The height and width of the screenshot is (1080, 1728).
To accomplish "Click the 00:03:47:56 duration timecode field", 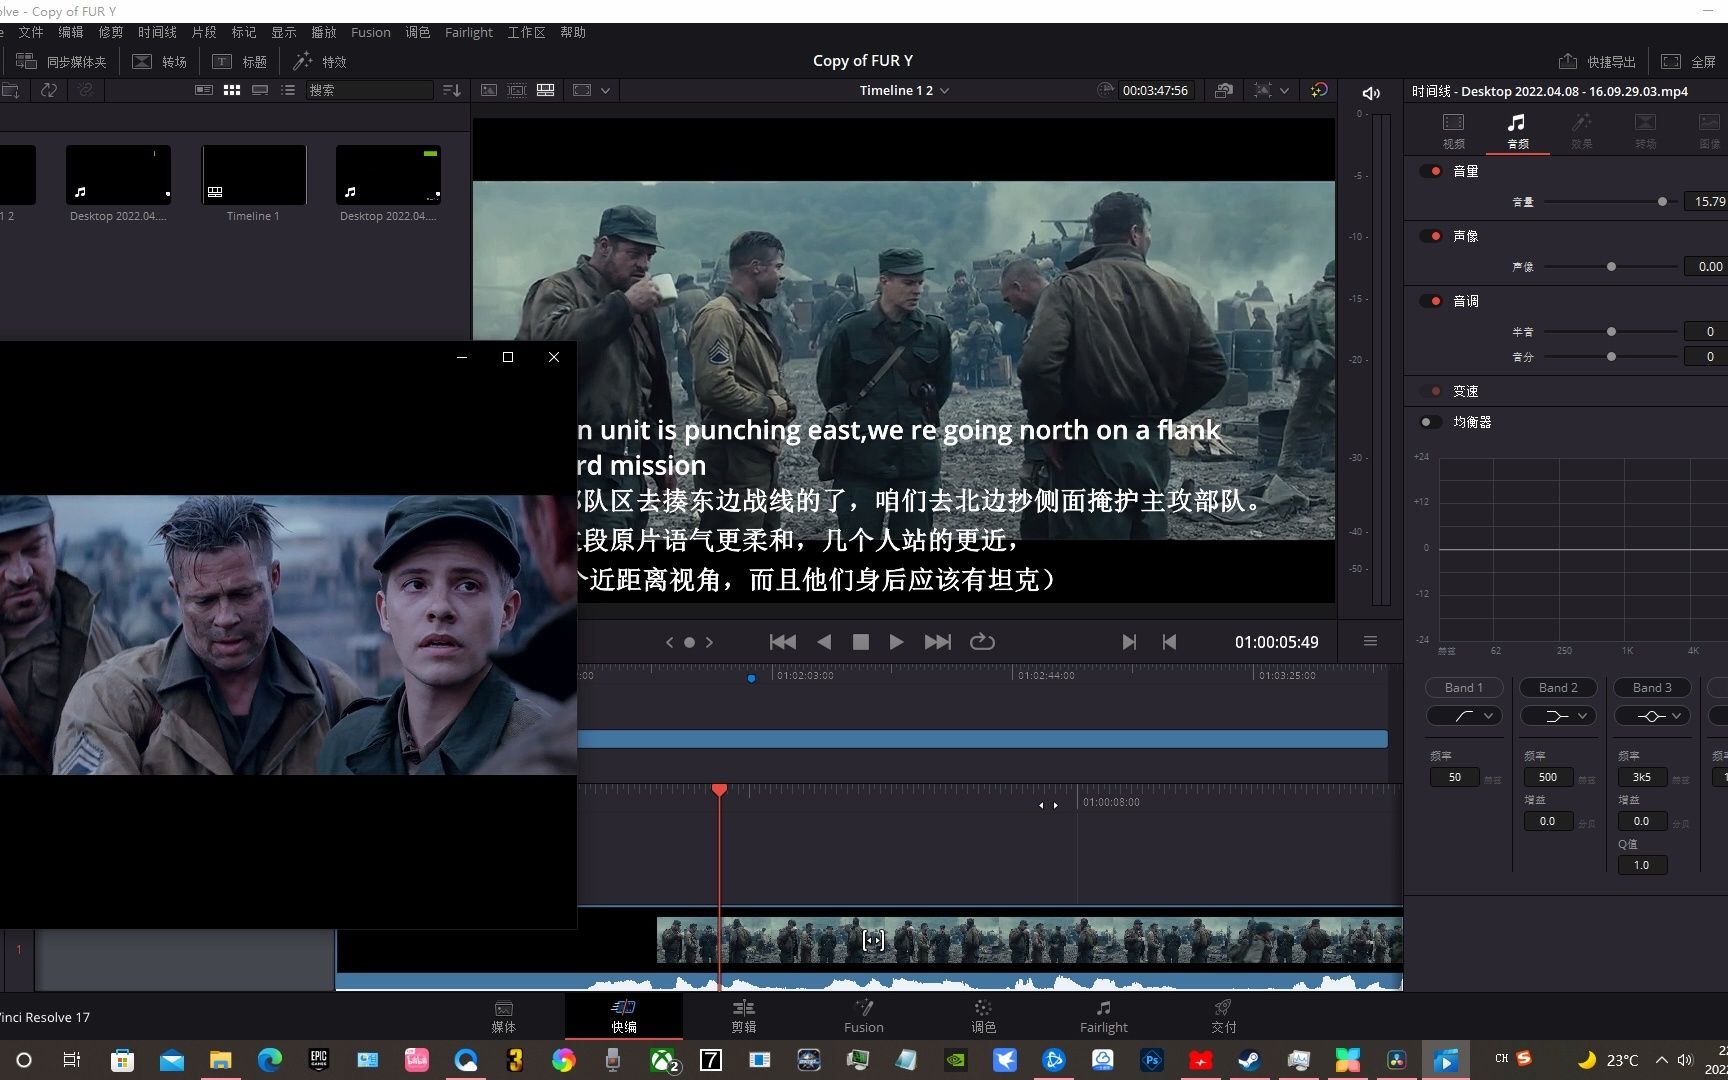I will 1155,90.
